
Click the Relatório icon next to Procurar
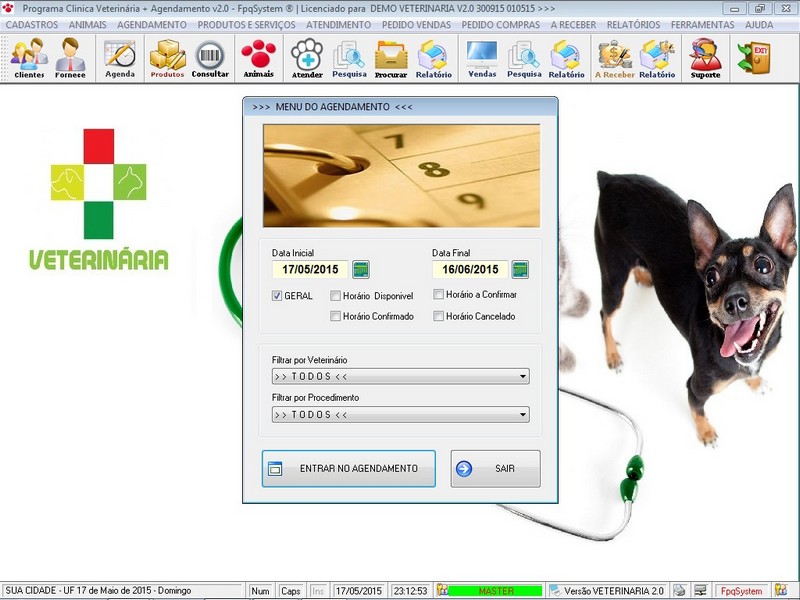pos(433,58)
